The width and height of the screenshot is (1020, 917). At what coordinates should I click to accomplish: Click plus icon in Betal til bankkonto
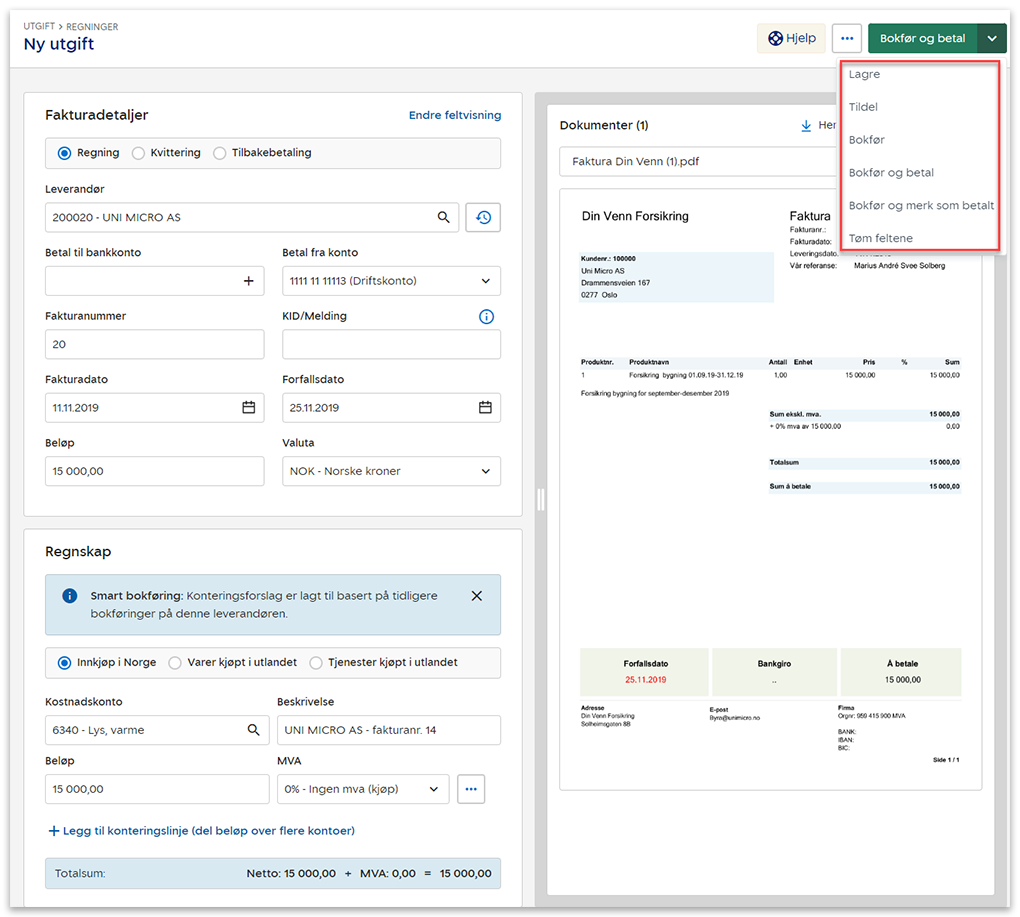(x=249, y=281)
